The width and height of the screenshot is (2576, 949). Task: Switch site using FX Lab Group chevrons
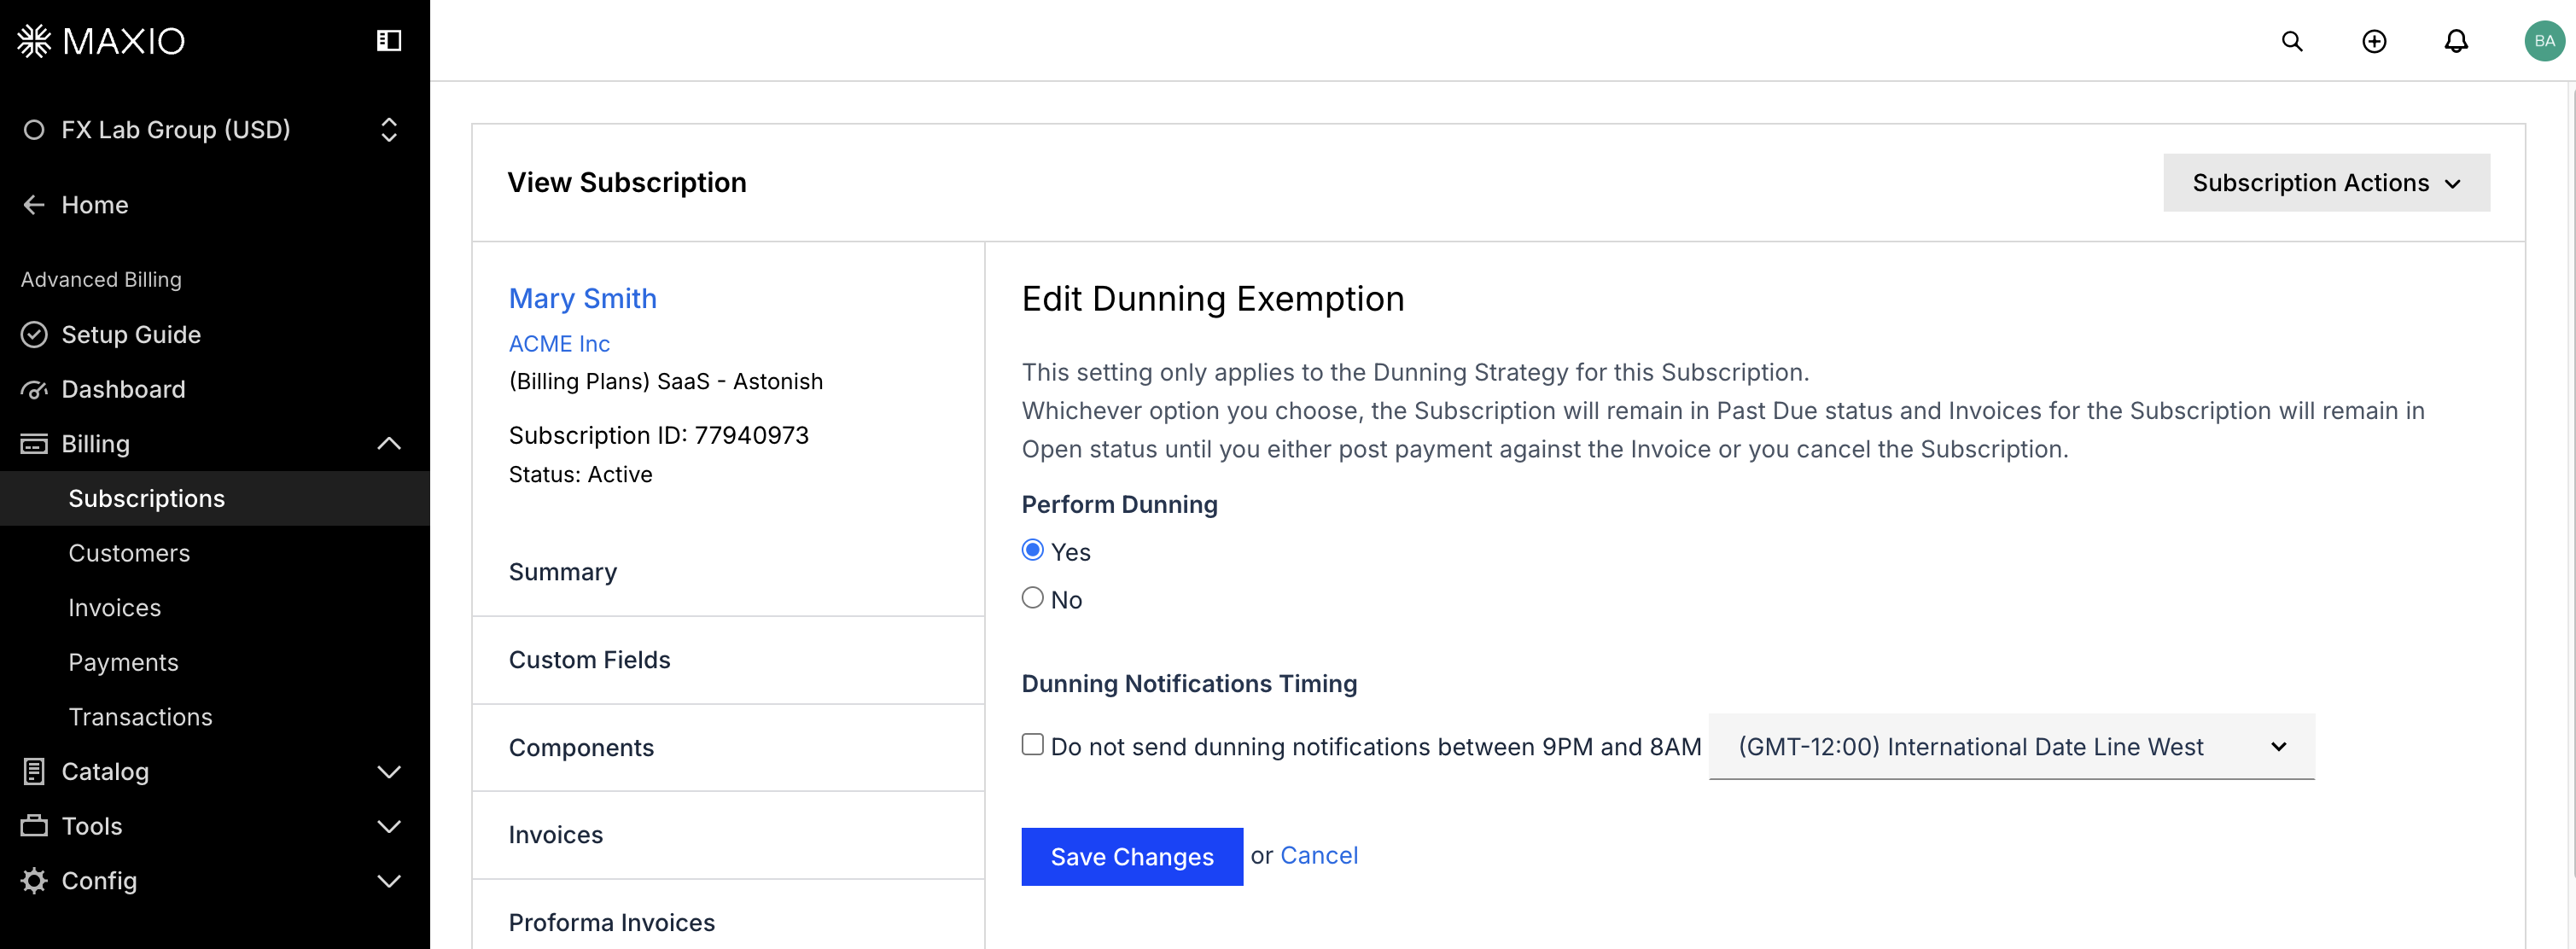[x=389, y=130]
